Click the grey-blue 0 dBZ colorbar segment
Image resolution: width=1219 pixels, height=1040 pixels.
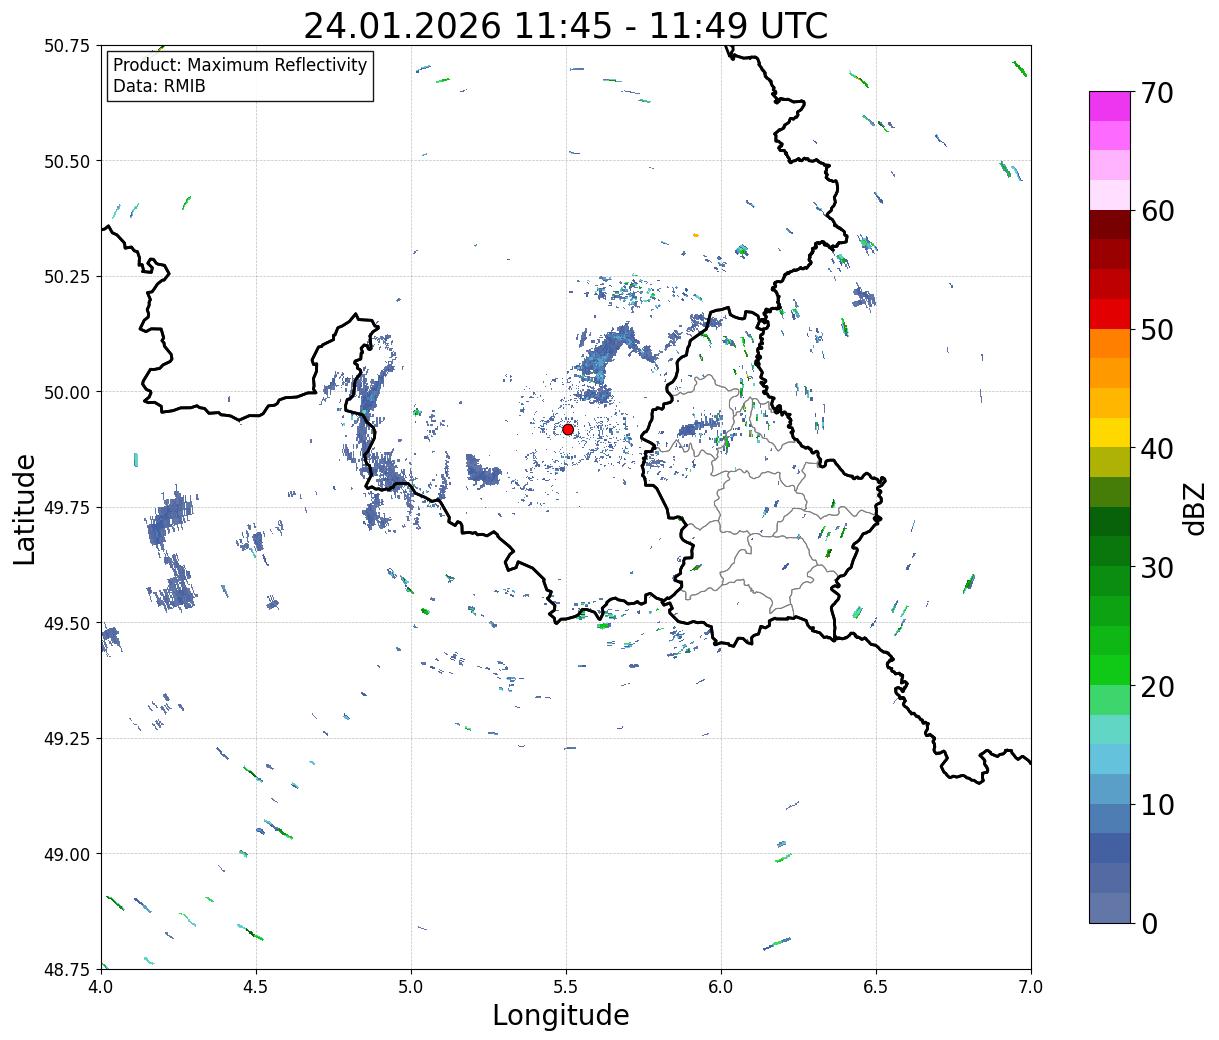(1110, 907)
